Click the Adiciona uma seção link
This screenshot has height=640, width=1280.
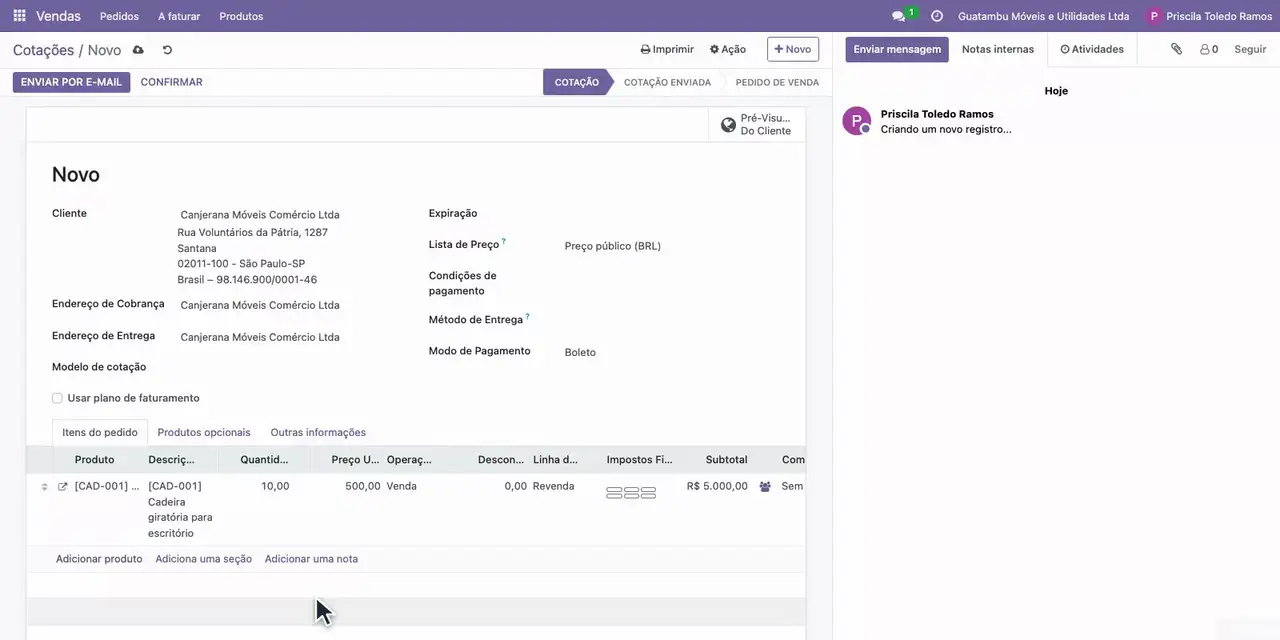[204, 559]
